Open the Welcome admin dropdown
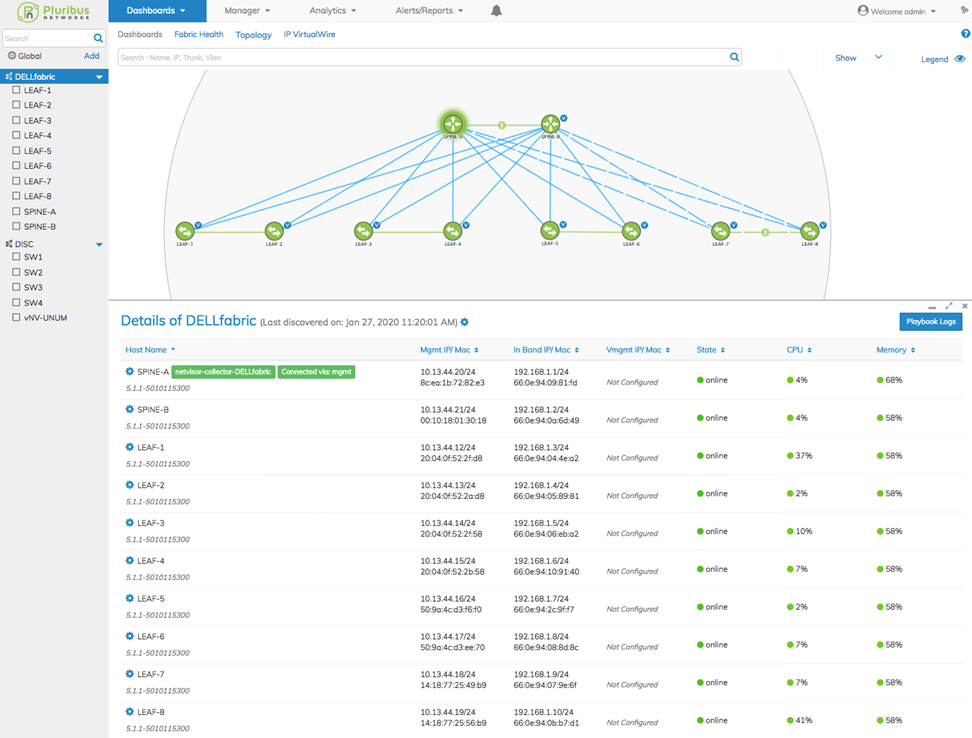972x738 pixels. (897, 11)
